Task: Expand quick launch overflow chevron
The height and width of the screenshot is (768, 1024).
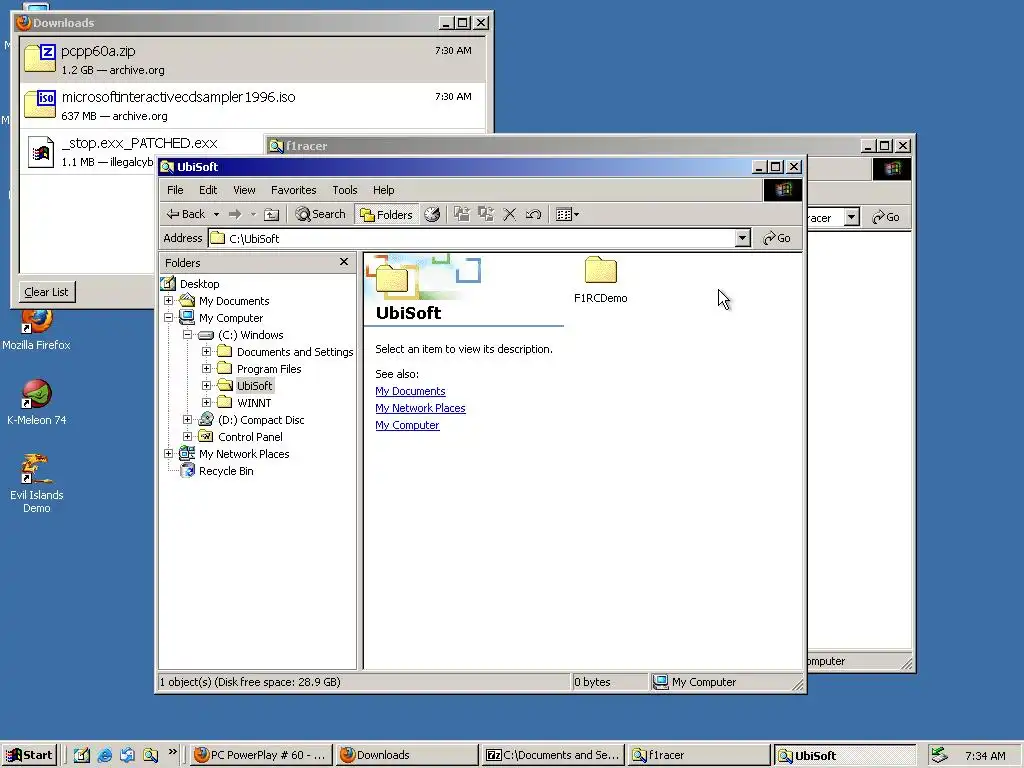Action: [172, 752]
